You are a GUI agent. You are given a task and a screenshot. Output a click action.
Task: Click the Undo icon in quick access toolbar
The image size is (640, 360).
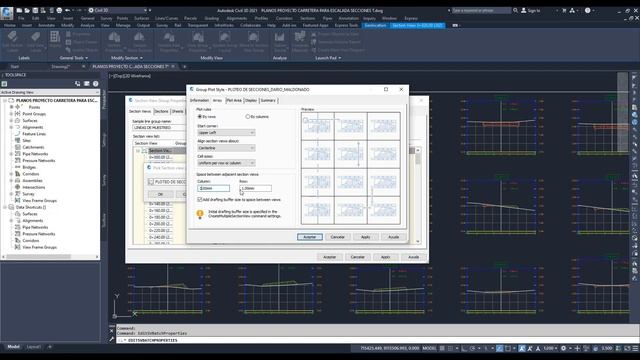pos(67,10)
